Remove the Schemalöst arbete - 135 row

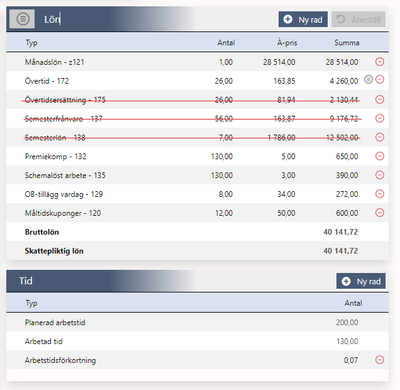click(380, 175)
